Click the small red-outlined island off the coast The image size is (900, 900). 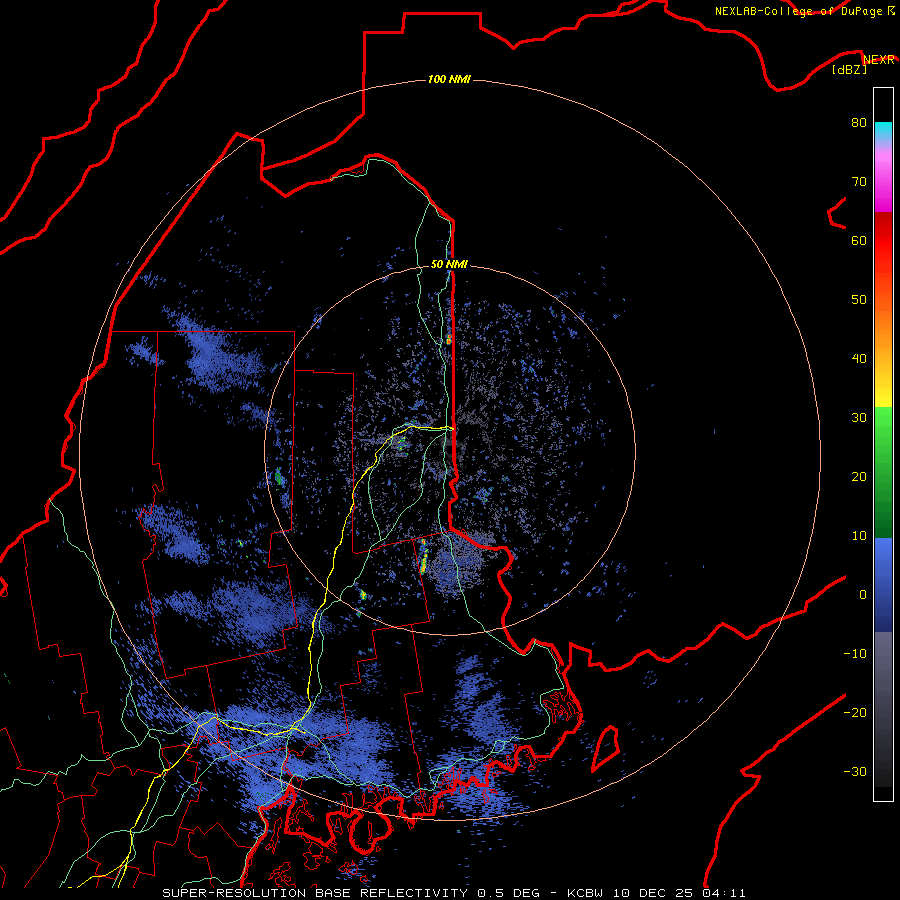click(x=605, y=748)
